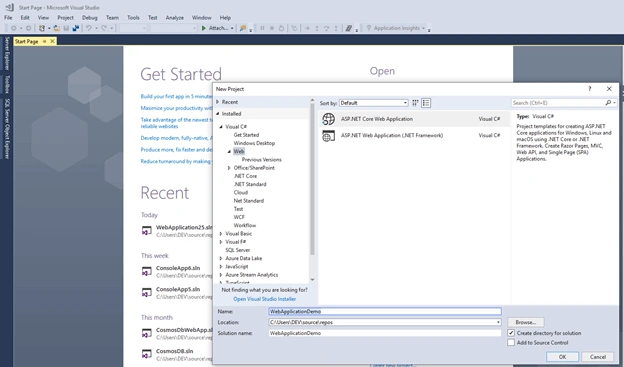This screenshot has height=367, width=624.
Task: Open the Location path dropdown arrow
Action: click(498, 322)
